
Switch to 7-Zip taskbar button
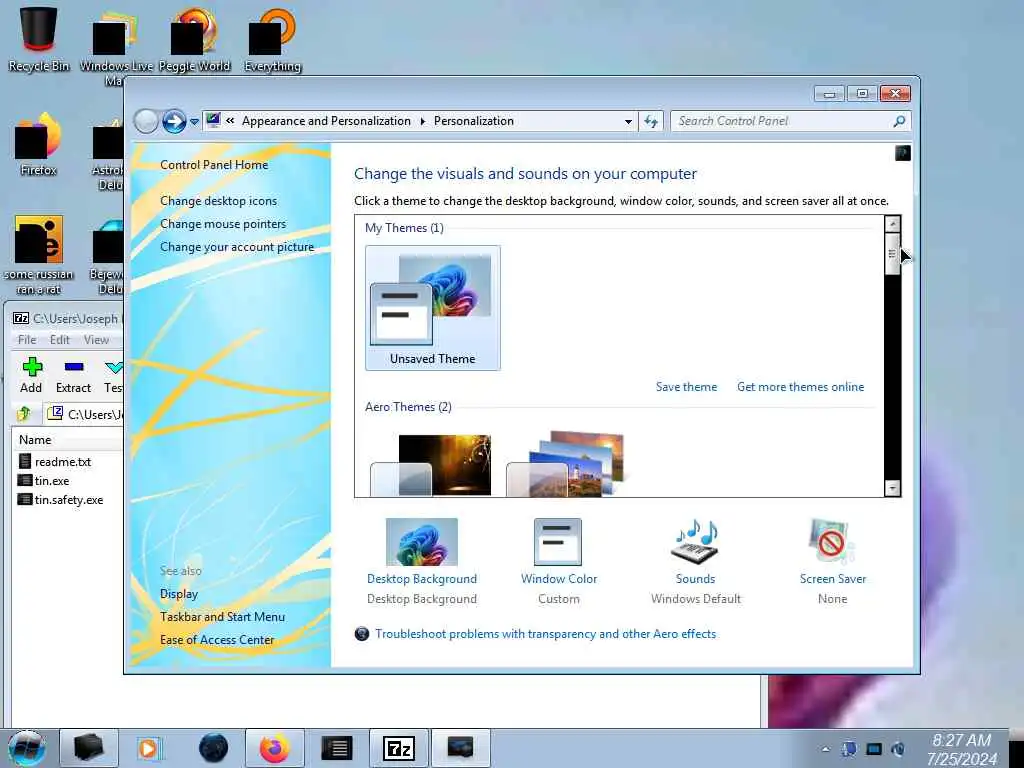click(x=398, y=748)
